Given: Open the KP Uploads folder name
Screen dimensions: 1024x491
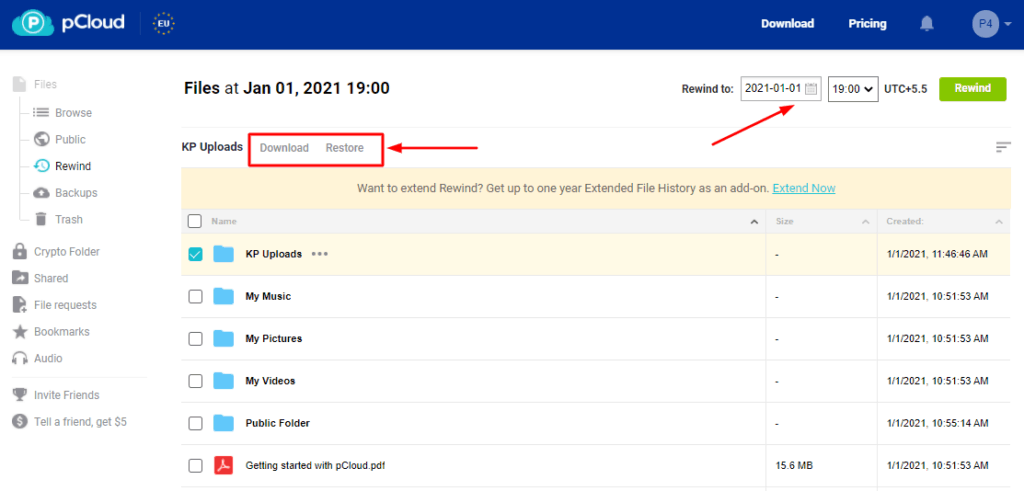Looking at the screenshot, I should [274, 254].
